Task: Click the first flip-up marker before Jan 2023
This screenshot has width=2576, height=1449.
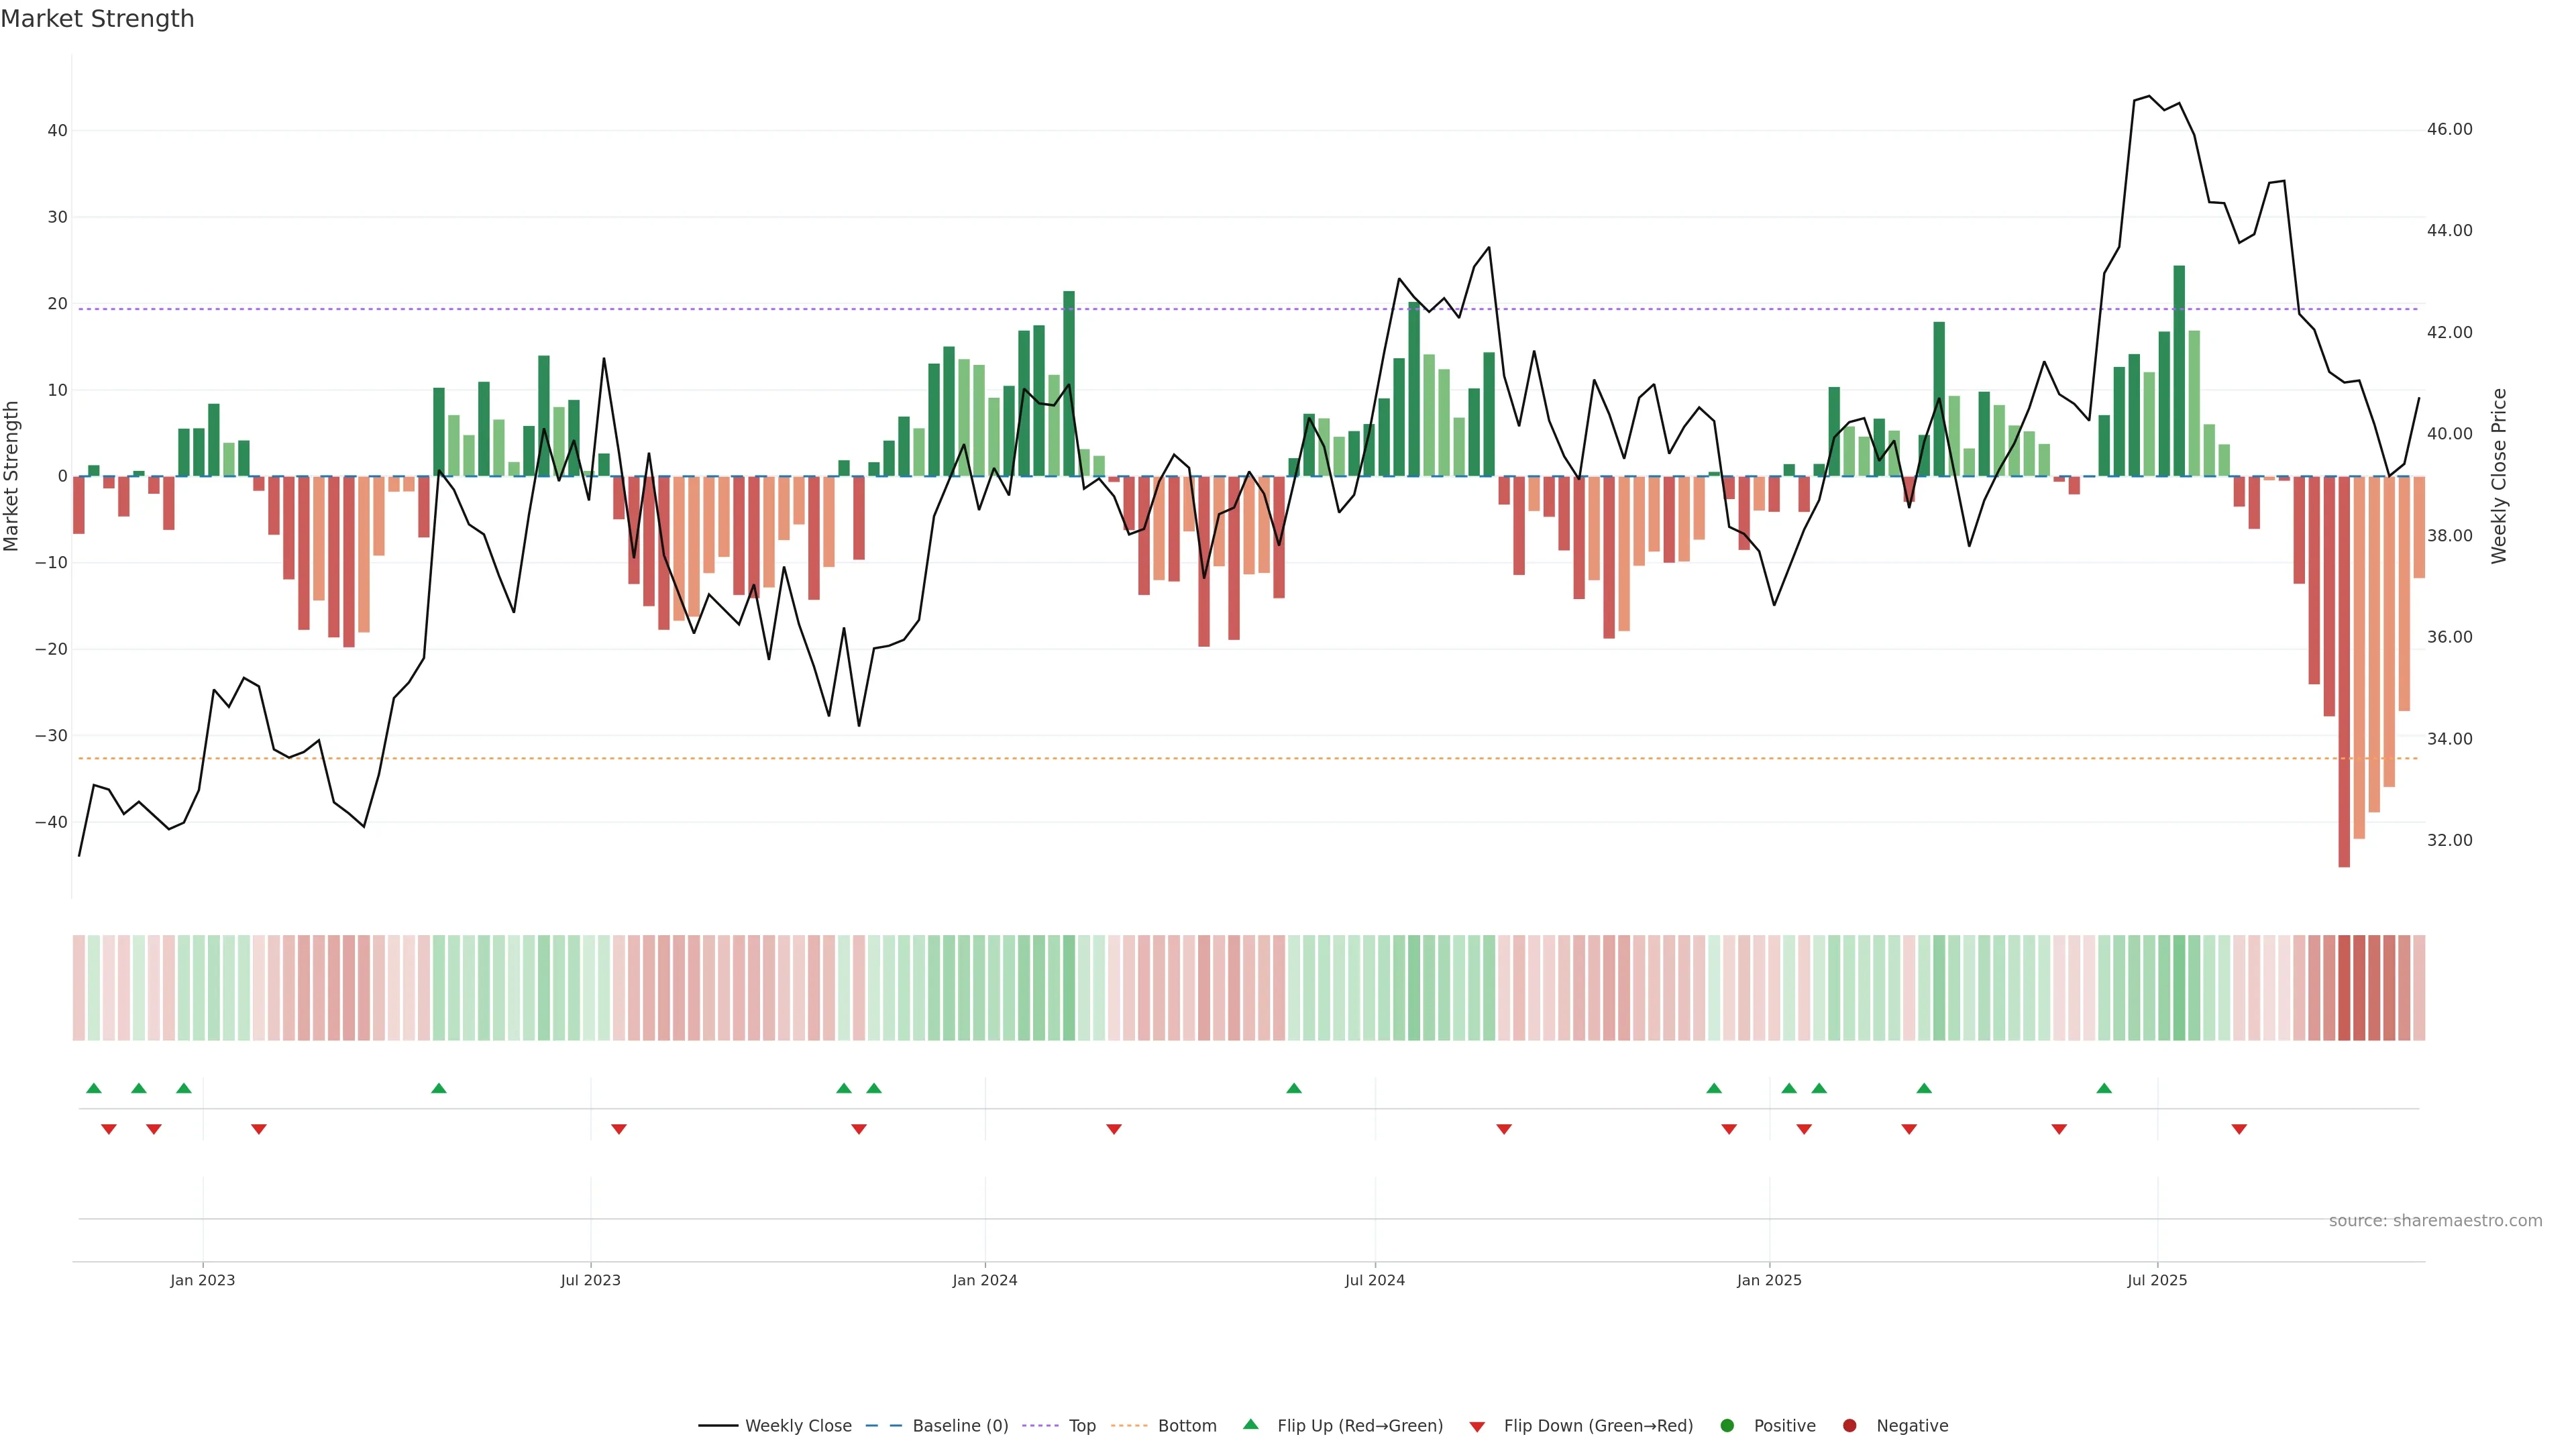Action: coord(94,1088)
